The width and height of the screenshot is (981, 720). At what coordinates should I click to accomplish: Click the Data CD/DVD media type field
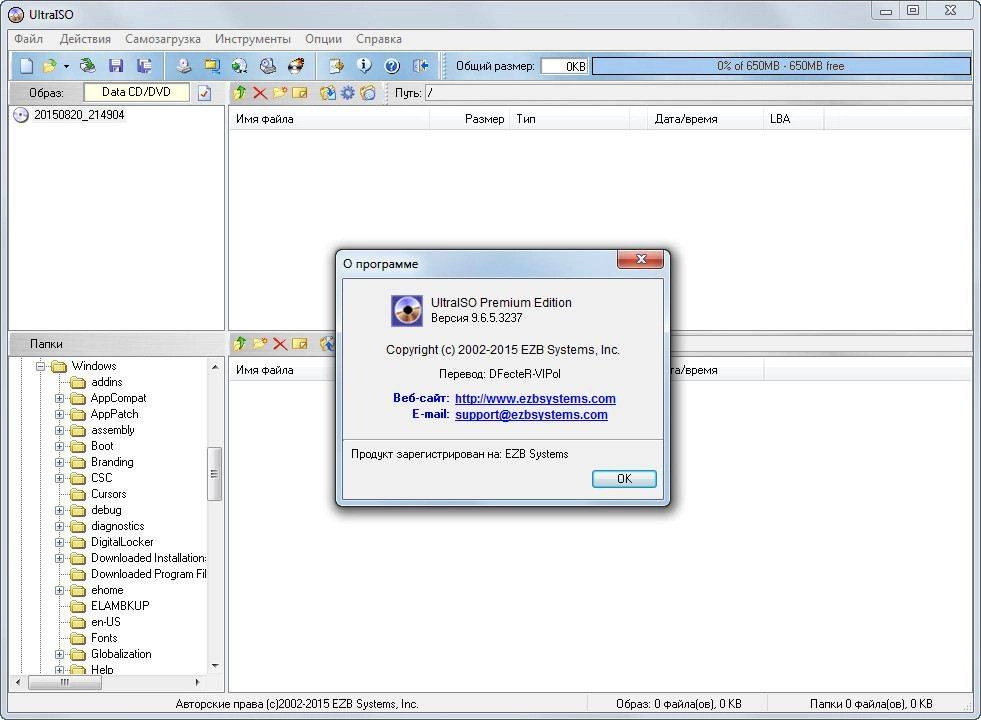[136, 92]
